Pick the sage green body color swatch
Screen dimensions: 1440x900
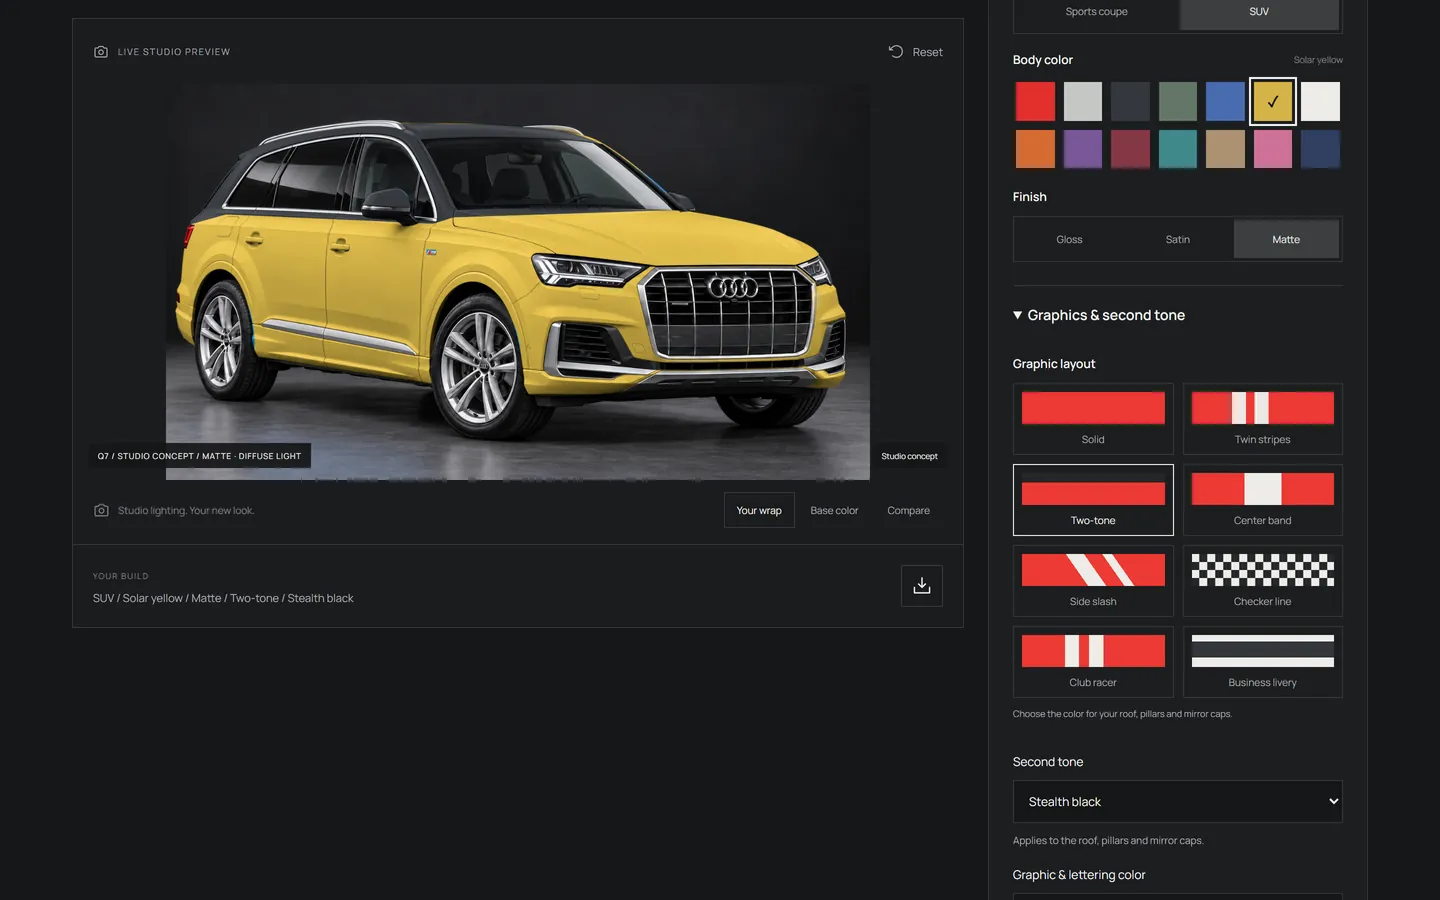pyautogui.click(x=1178, y=101)
